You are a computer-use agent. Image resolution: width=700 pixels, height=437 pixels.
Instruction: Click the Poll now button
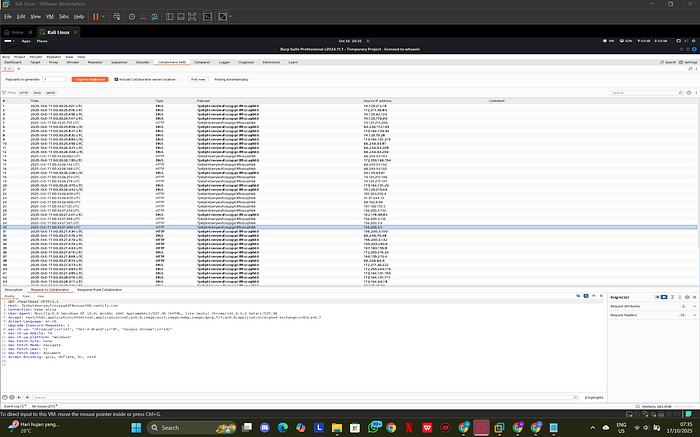coord(198,79)
